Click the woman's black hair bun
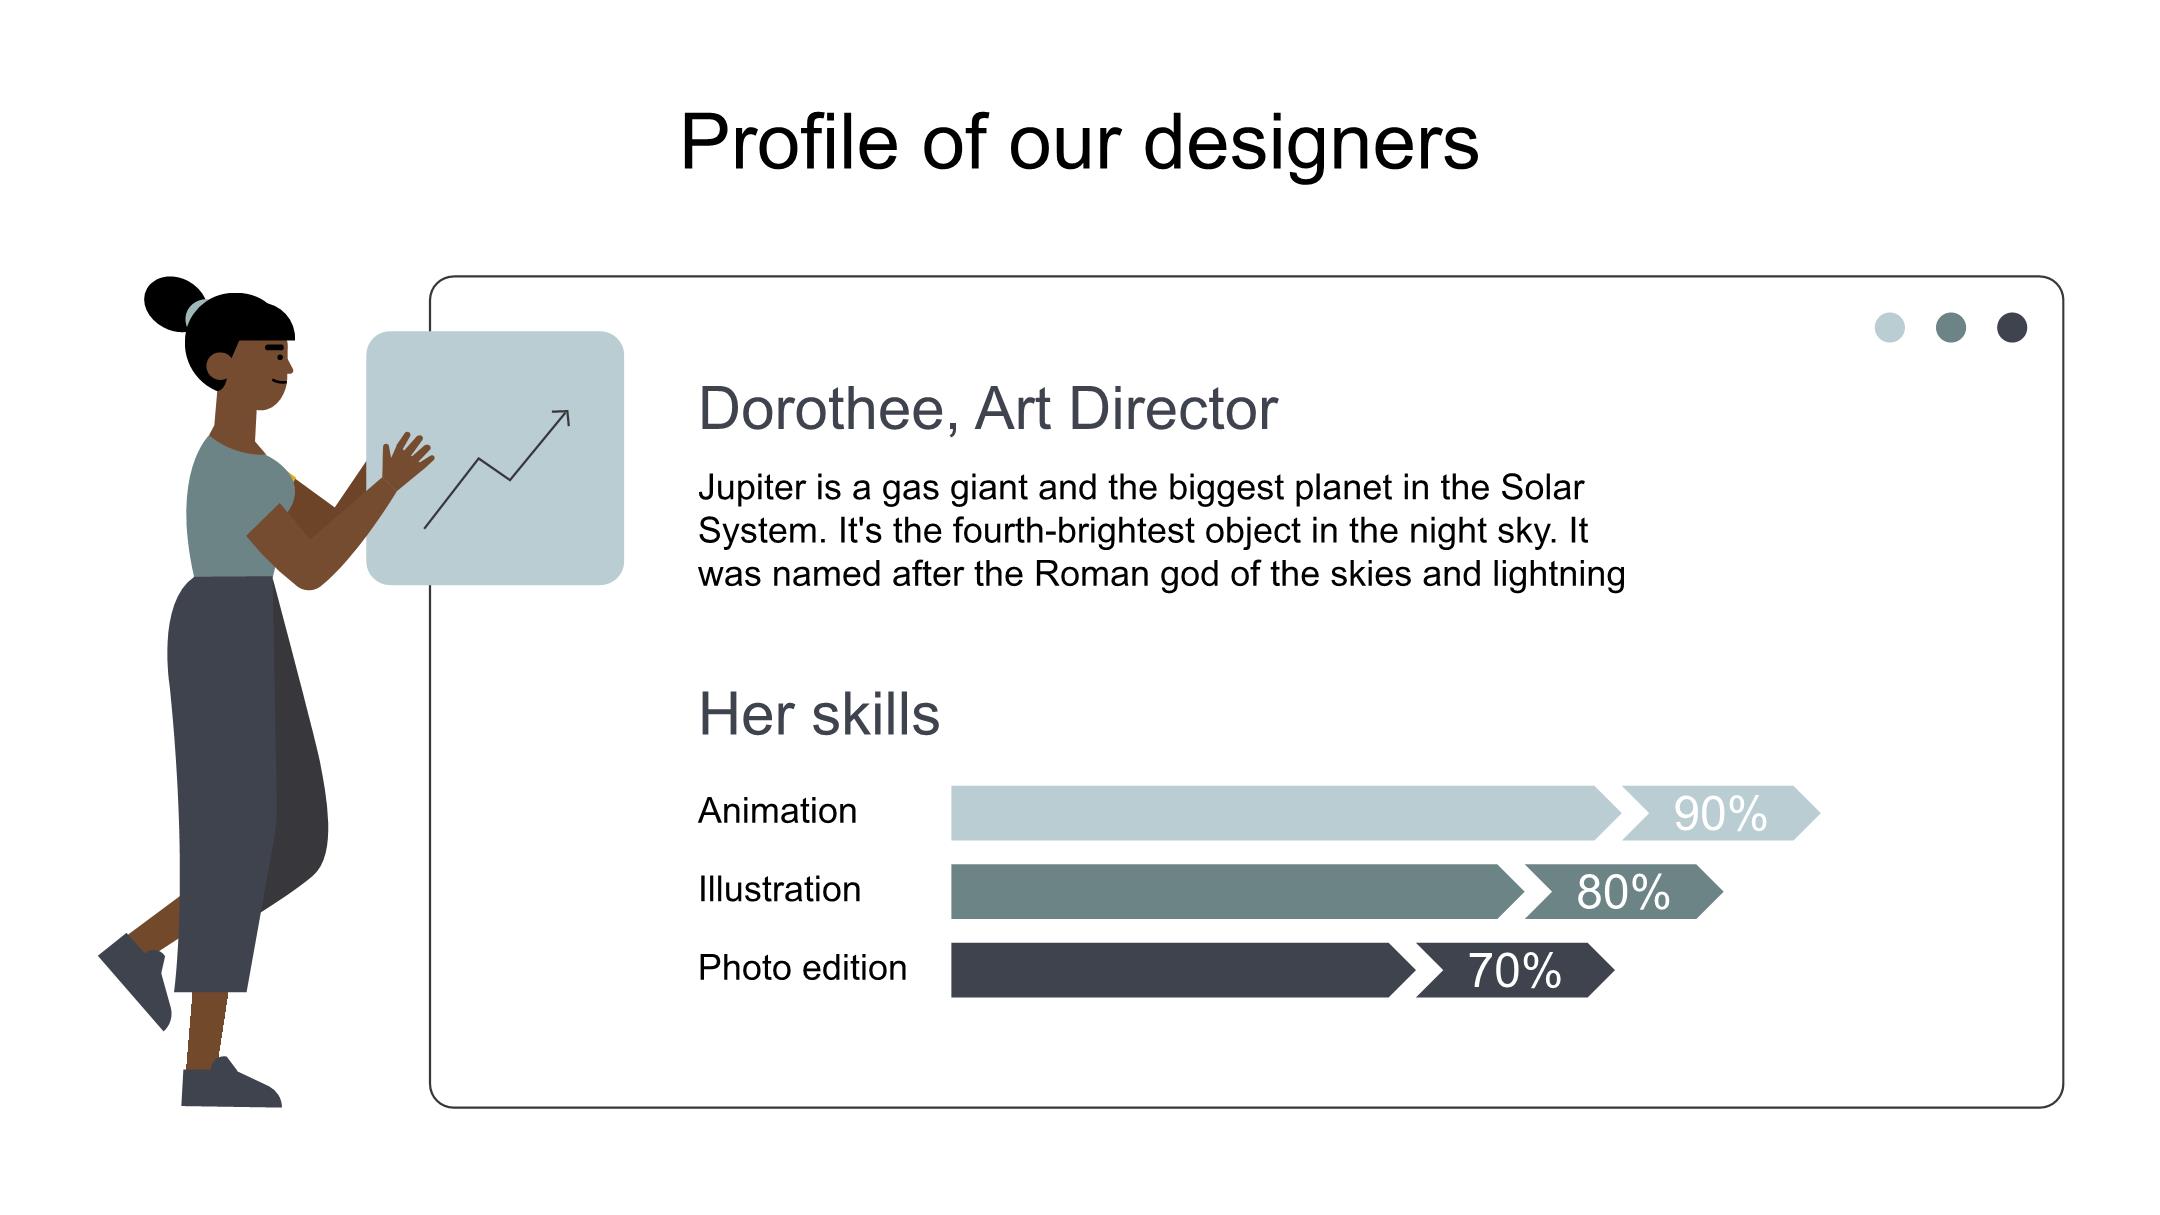This screenshot has height=1215, width=2160. point(172,302)
